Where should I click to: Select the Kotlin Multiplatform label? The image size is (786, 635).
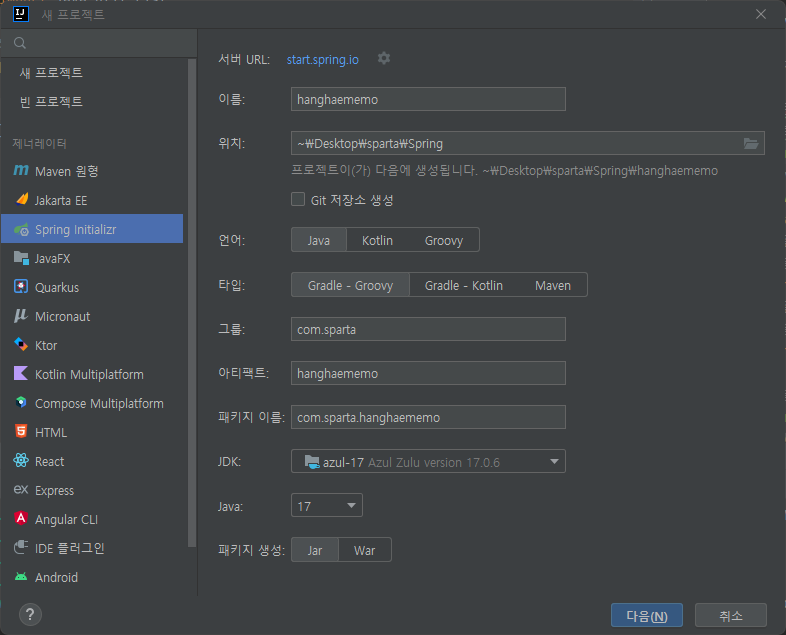(89, 374)
